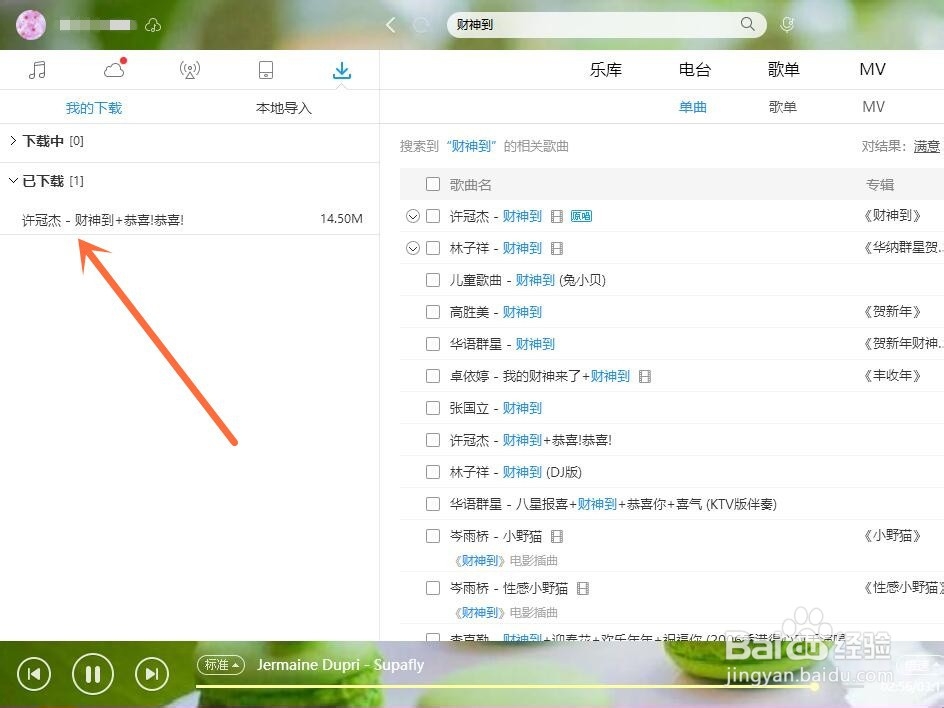Select the radio broadcast icon

[189, 69]
